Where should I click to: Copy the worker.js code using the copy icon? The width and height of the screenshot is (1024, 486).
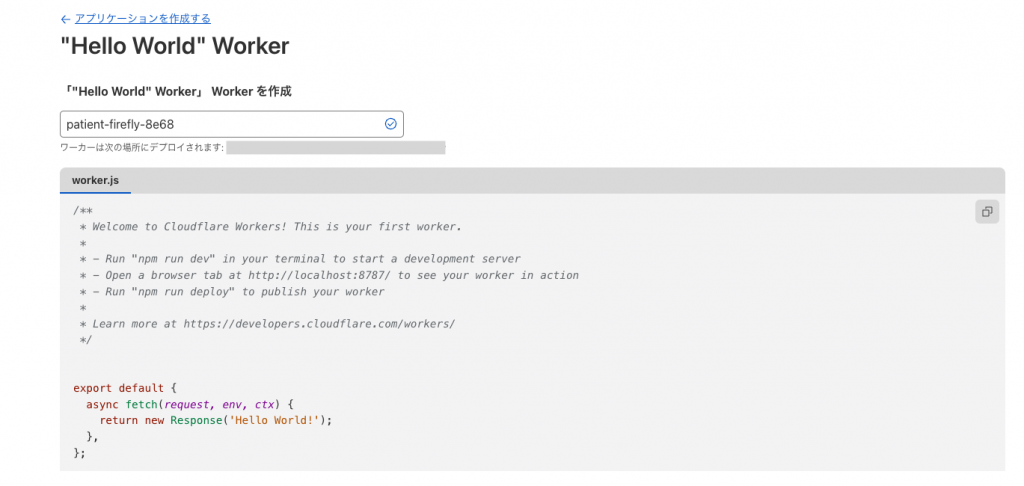tap(987, 212)
